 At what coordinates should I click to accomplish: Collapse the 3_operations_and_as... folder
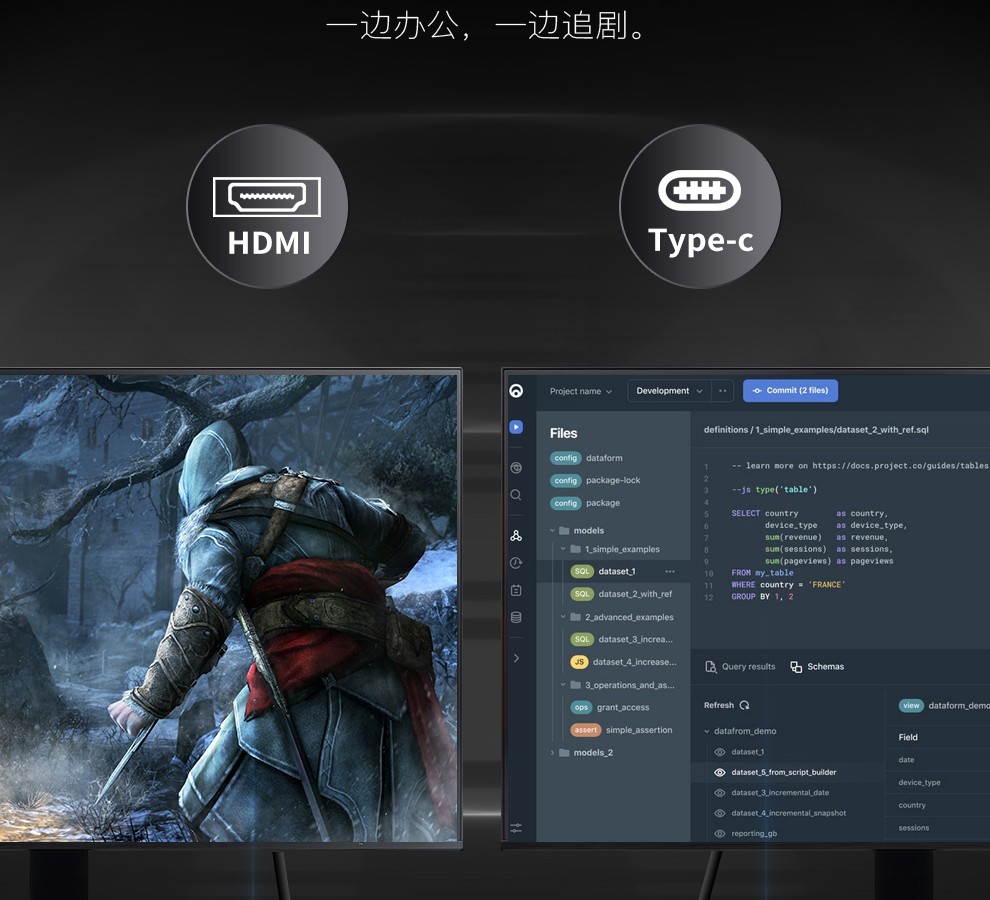(x=563, y=685)
